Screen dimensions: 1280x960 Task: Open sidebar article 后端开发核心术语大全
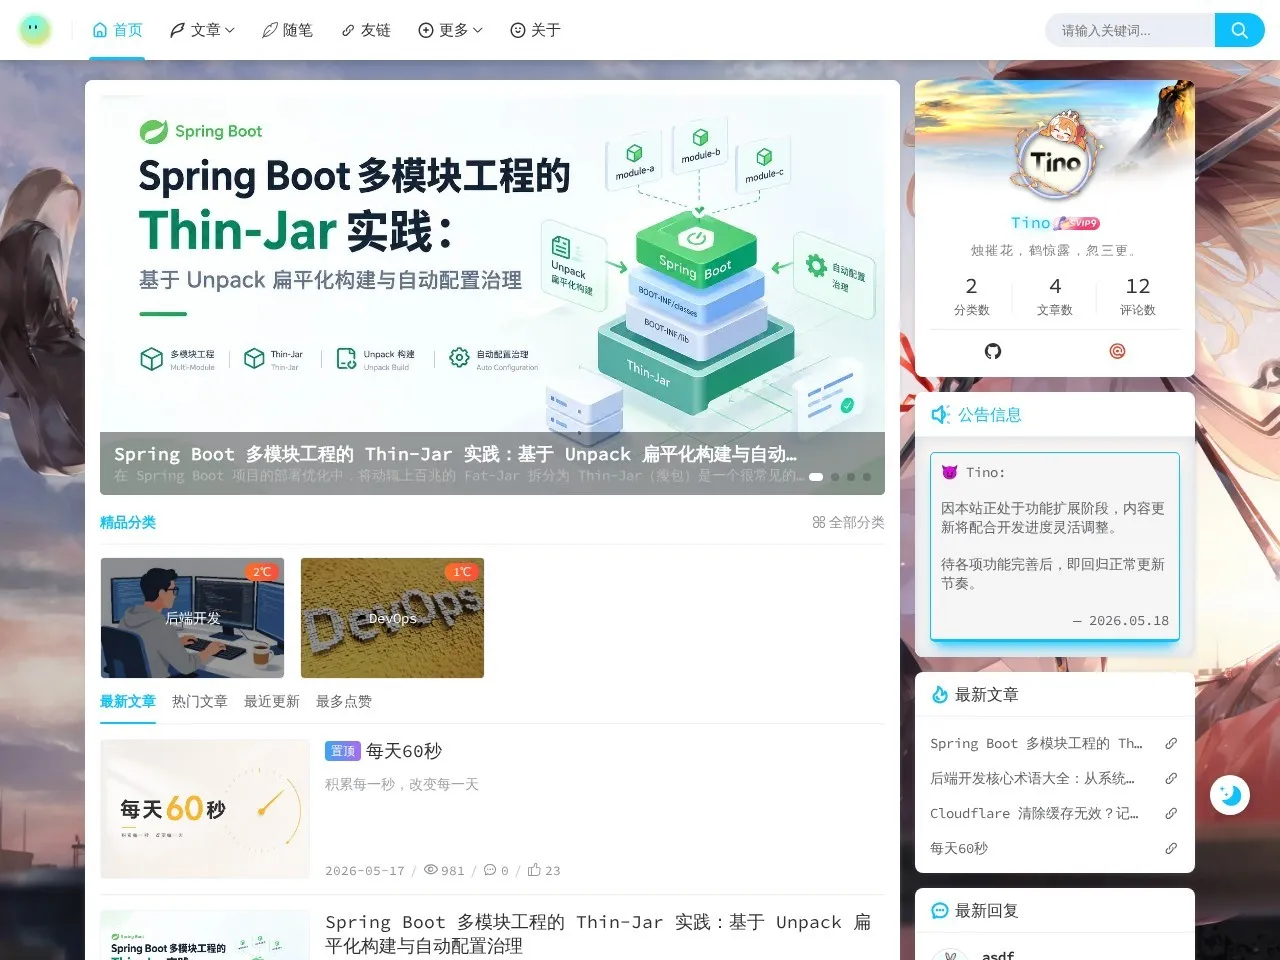tap(1032, 778)
